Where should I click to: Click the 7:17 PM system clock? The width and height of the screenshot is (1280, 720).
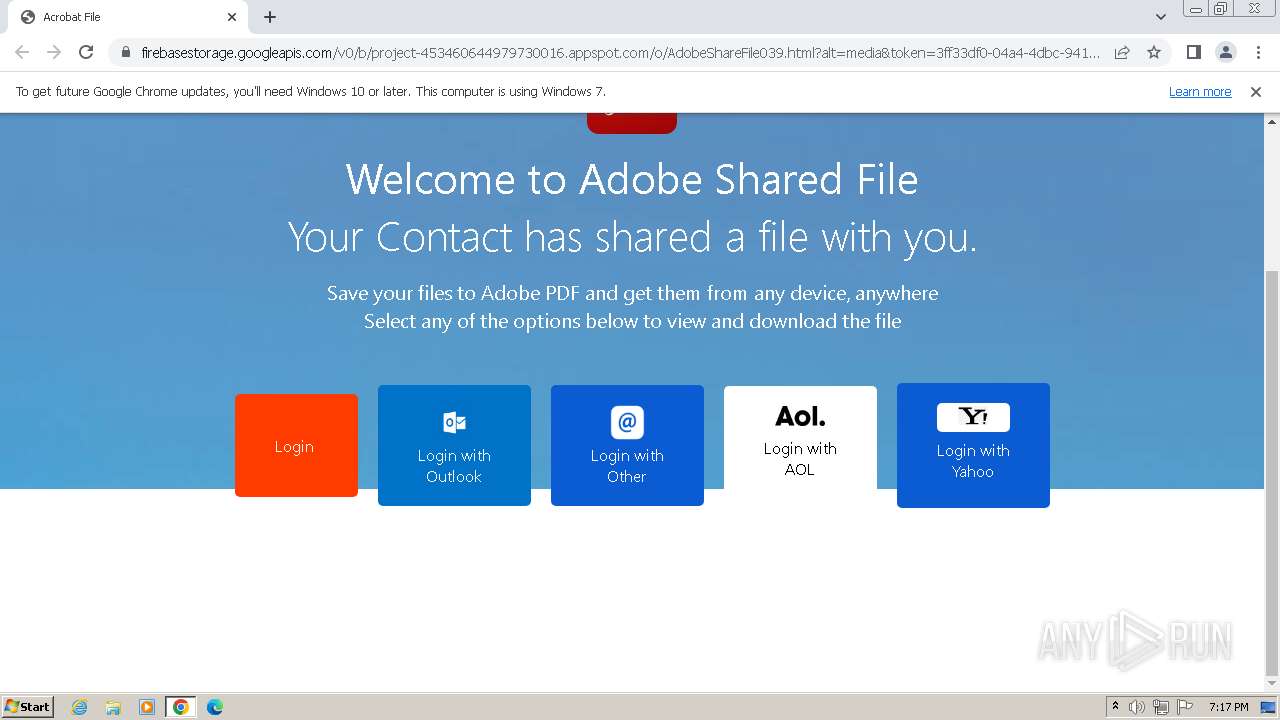pyautogui.click(x=1229, y=707)
